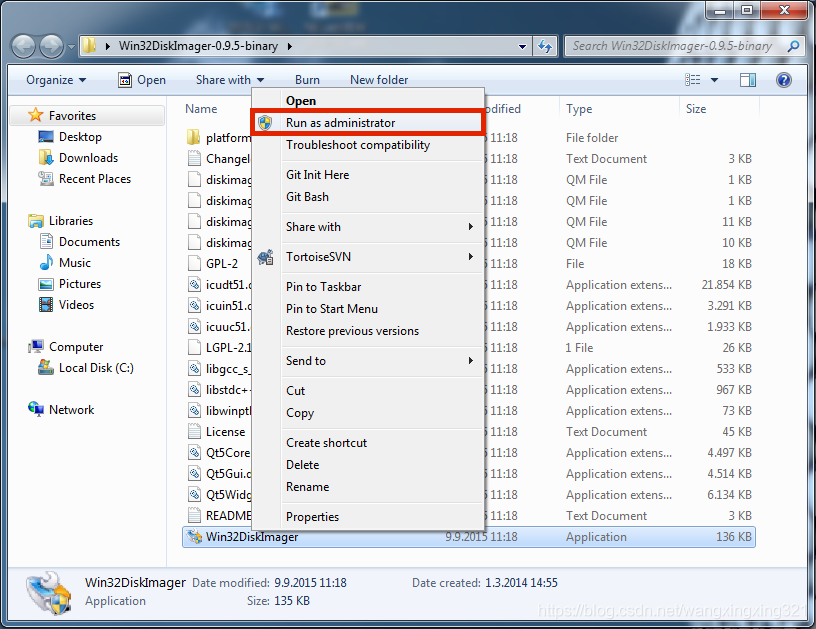Click the change view icon
This screenshot has height=629, width=816.
click(x=692, y=80)
